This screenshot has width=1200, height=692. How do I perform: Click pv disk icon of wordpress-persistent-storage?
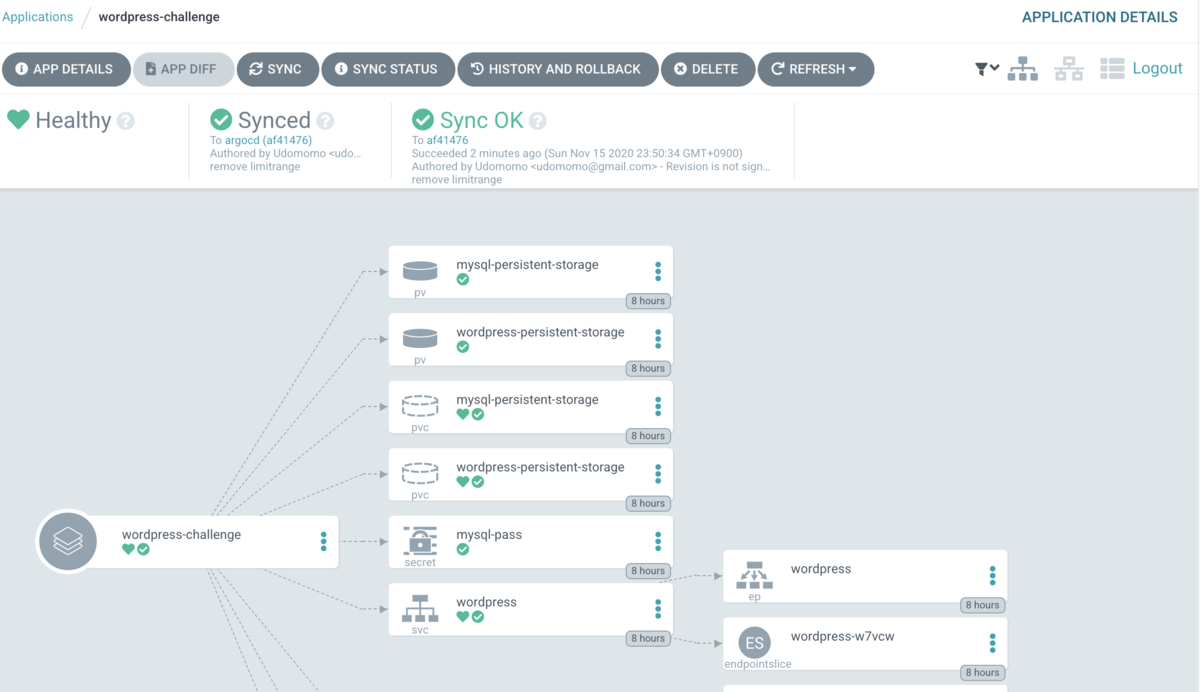(x=420, y=338)
